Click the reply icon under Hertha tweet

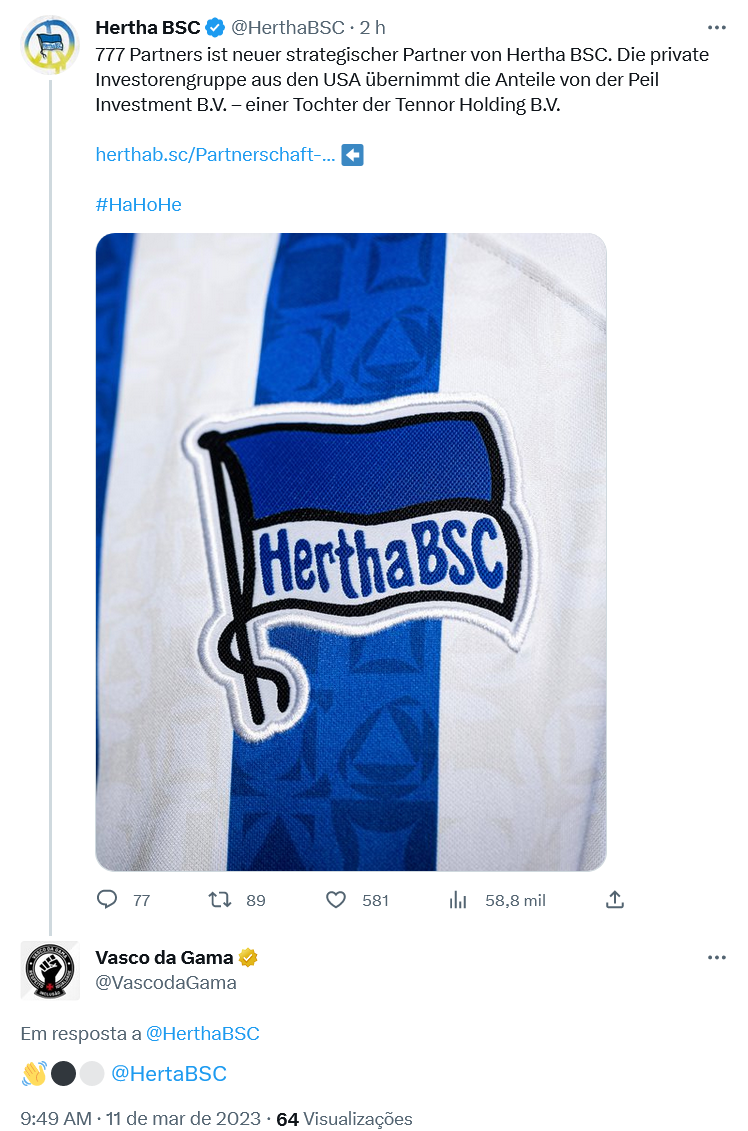(x=107, y=900)
